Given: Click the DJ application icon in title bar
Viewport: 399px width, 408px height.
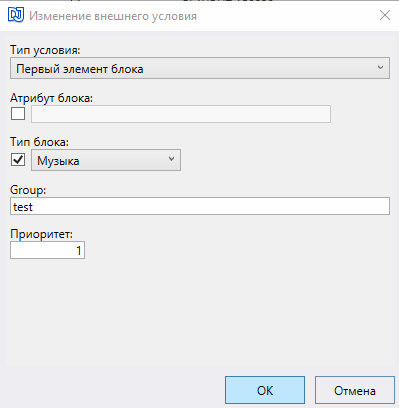Looking at the screenshot, I should [16, 15].
